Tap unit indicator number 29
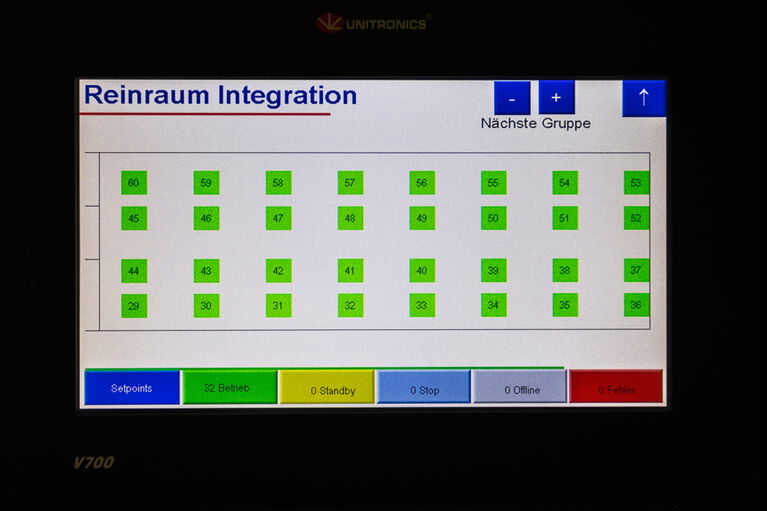767x511 pixels. coord(134,306)
